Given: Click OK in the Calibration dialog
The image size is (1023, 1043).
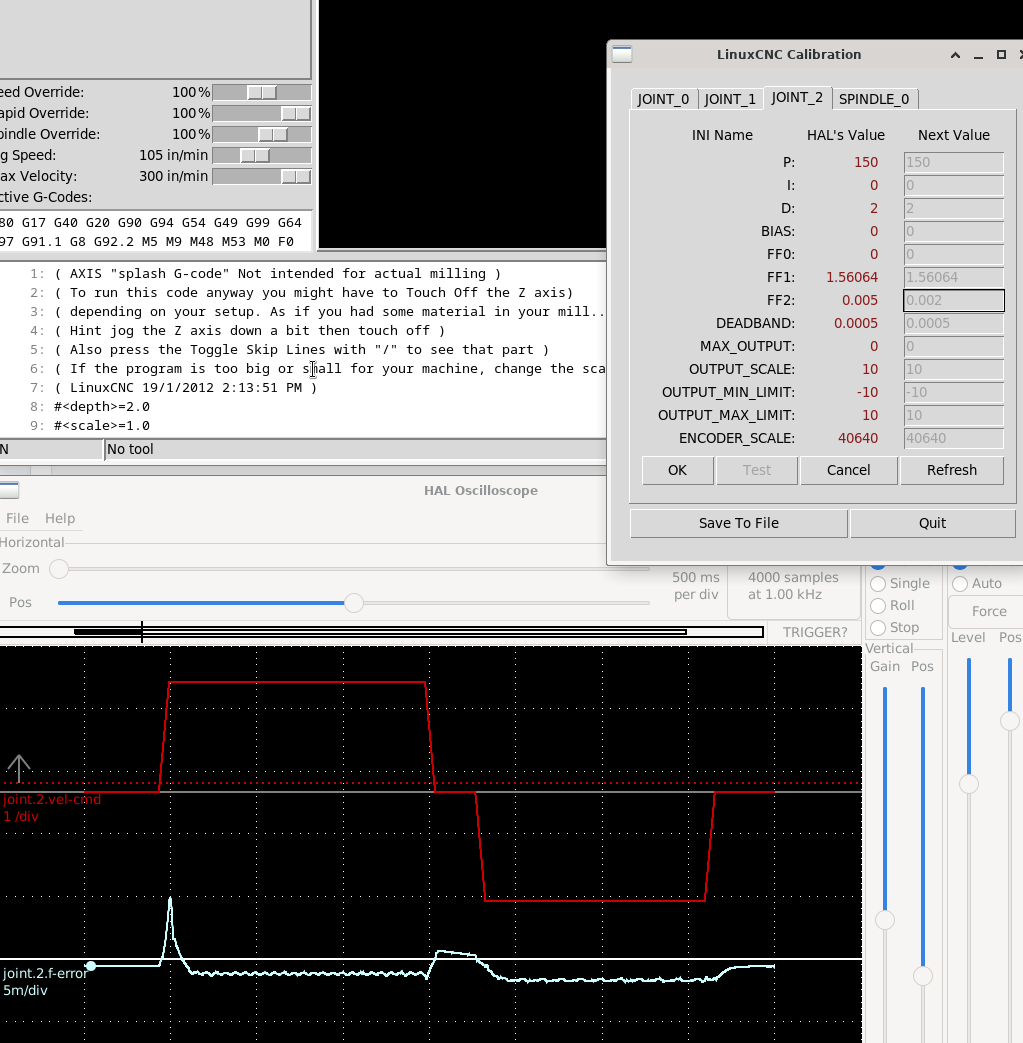Looking at the screenshot, I should pos(678,470).
